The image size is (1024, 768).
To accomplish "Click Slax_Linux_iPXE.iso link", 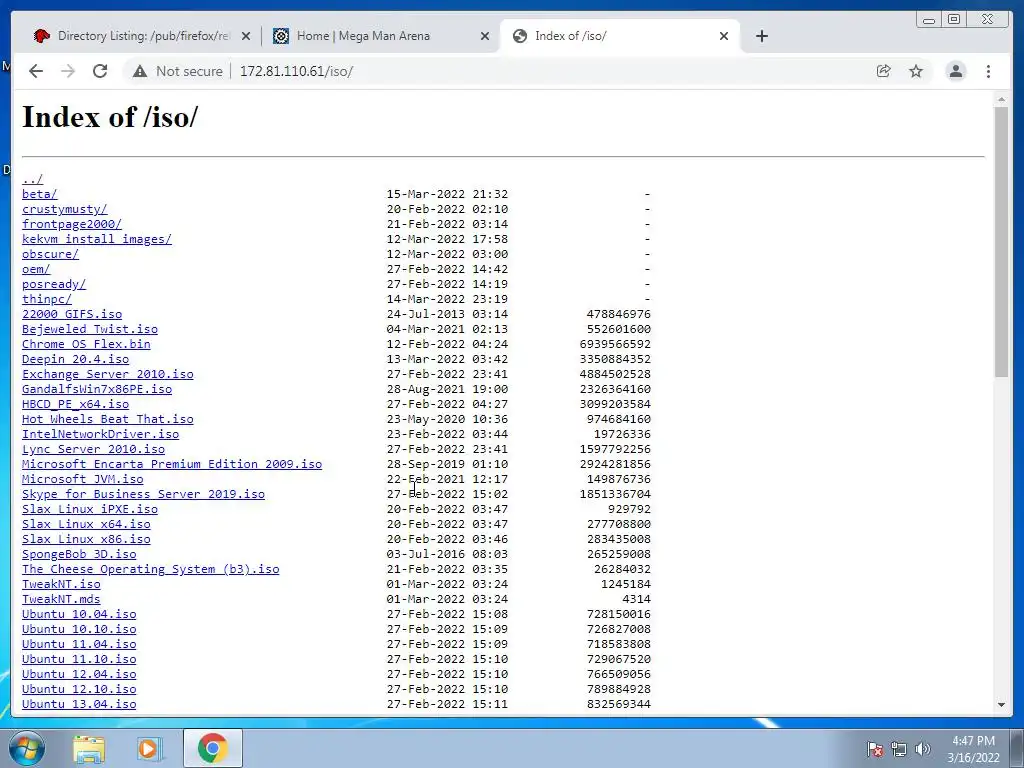I will (89, 509).
